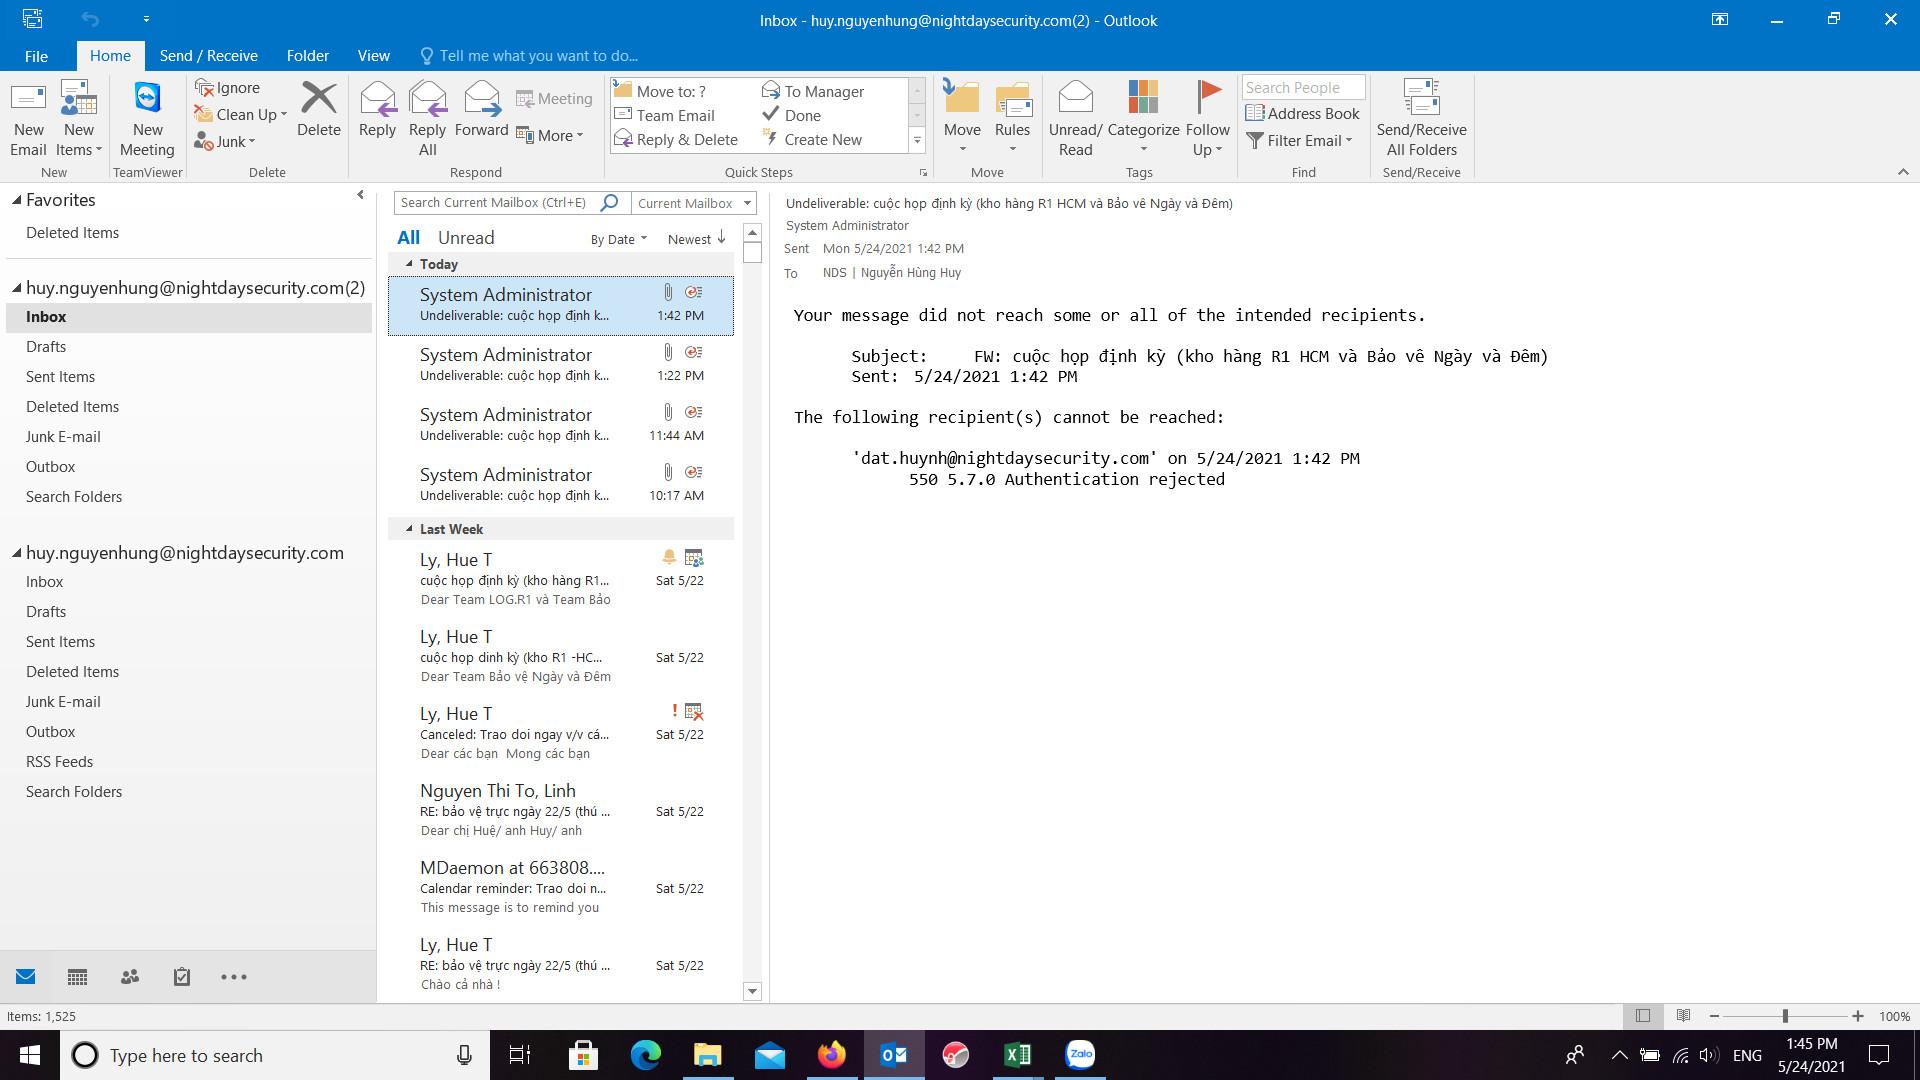Toggle Newest sort order arrow
This screenshot has width=1920, height=1080.
[x=721, y=238]
